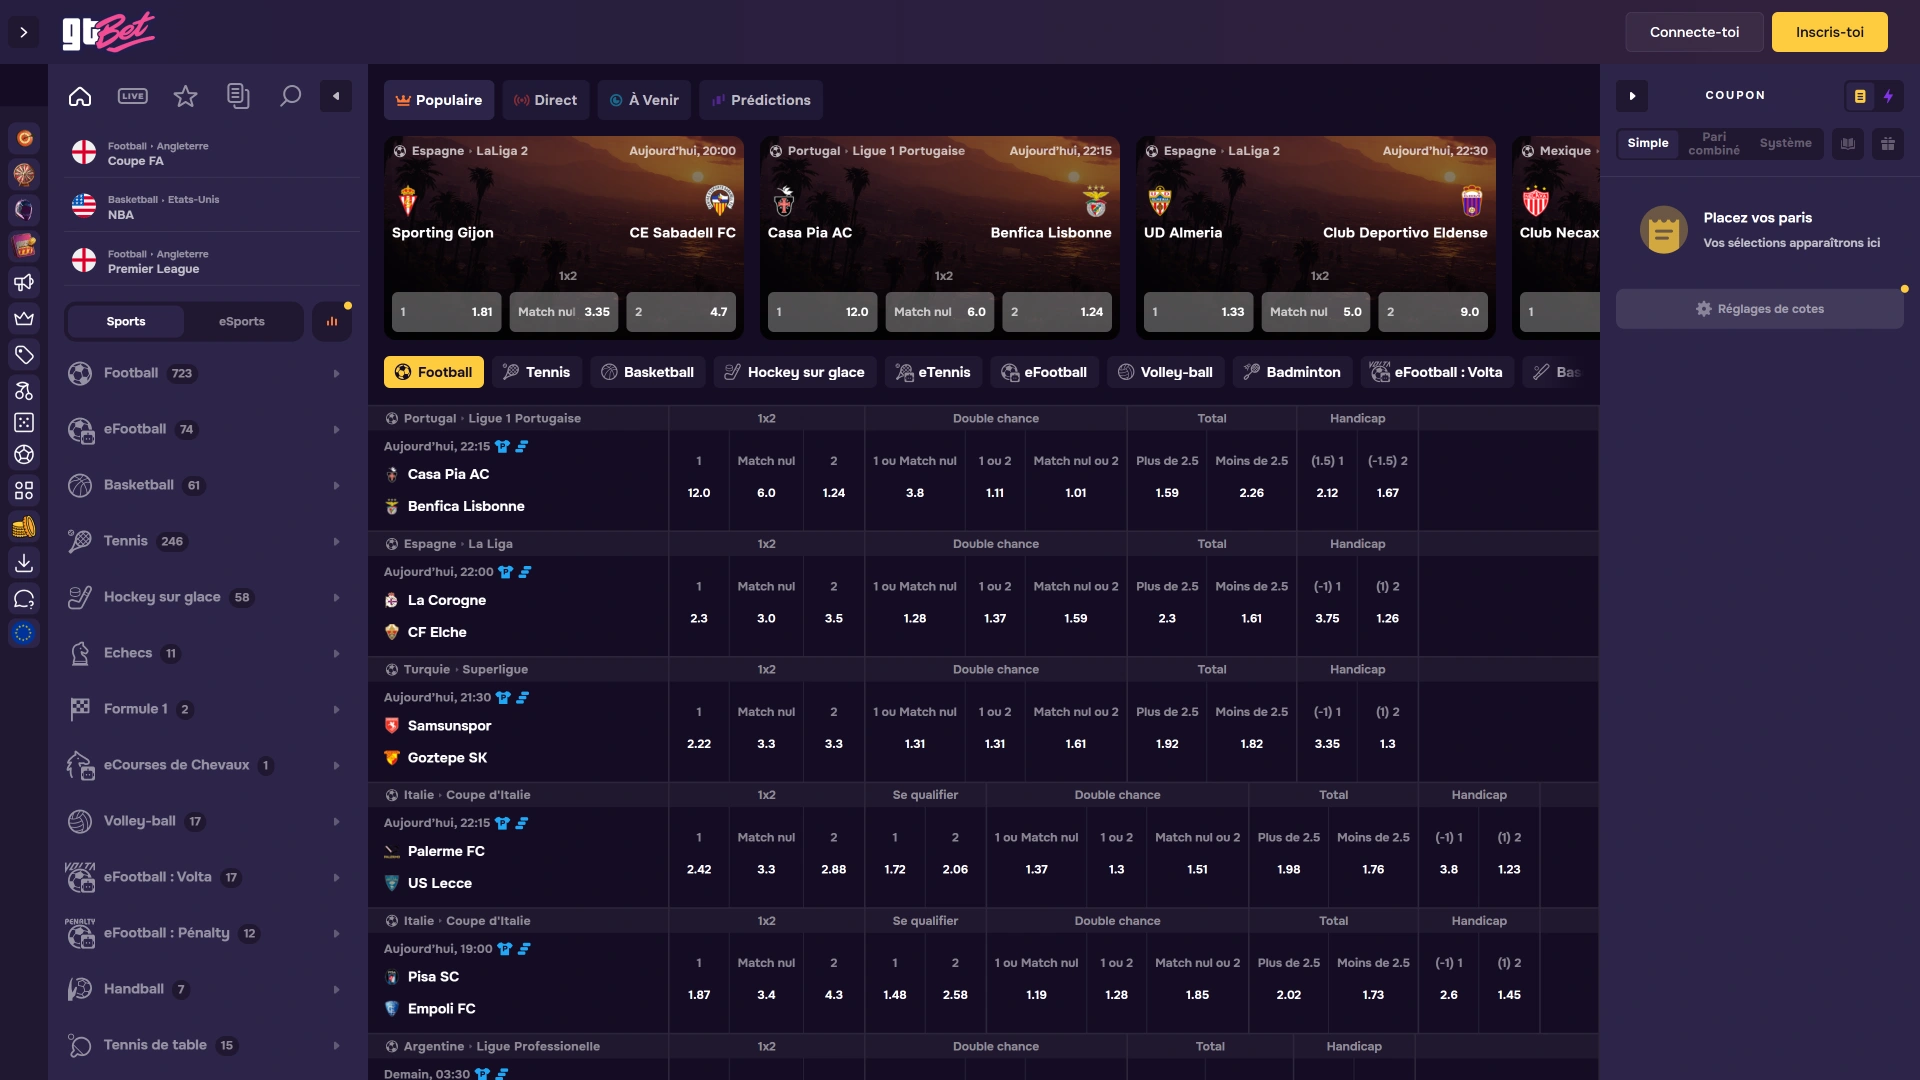Open the Coupe FA league shortcut
The image size is (1920, 1080).
(212, 153)
